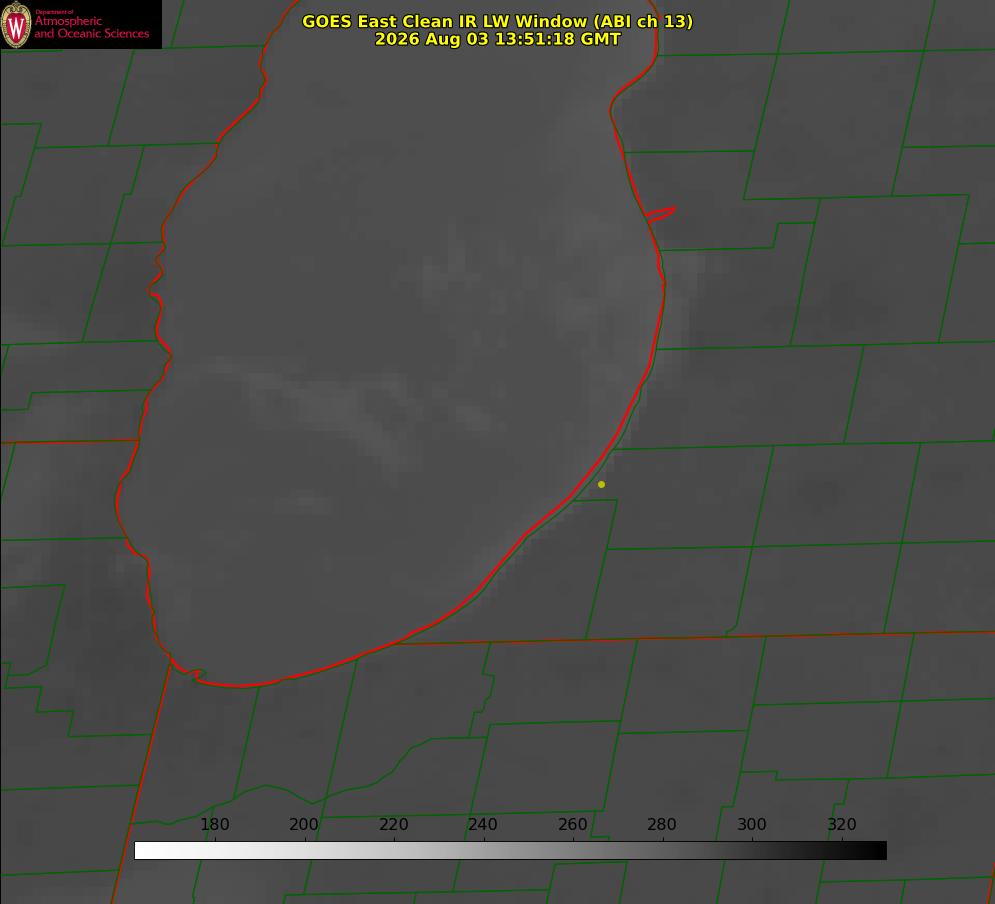Click the 260 colorbar label
Viewport: 995px width, 904px height.
click(x=572, y=824)
